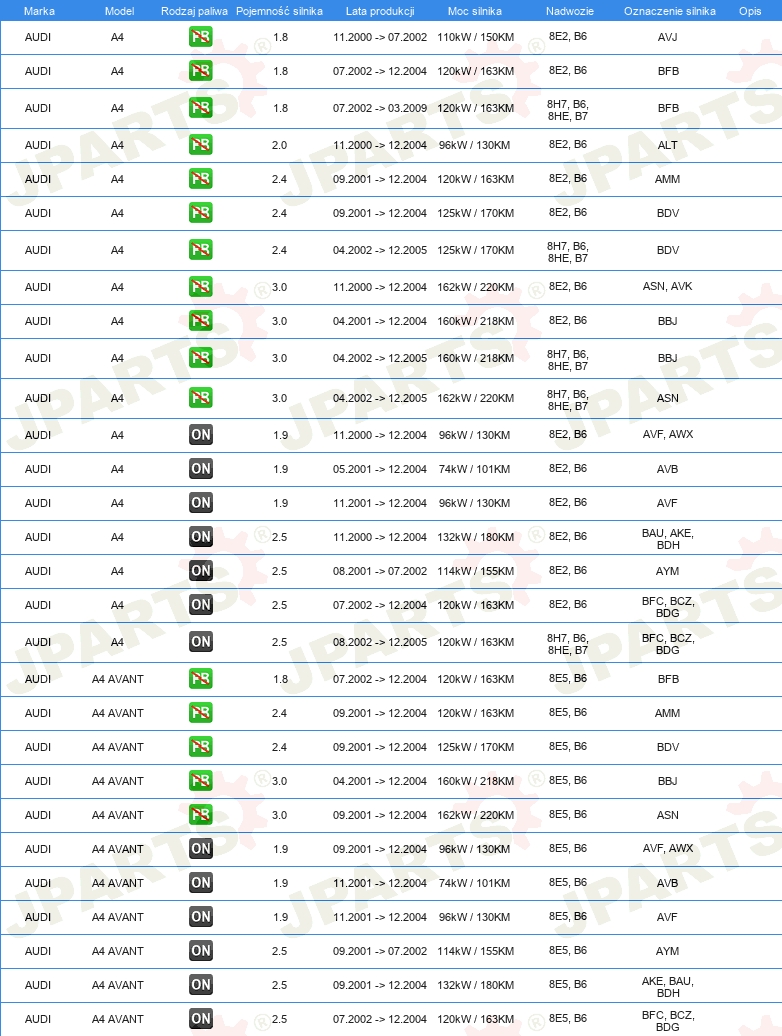The width and height of the screenshot is (782, 1036).
Task: Click the petrol icon in the A4 AVANT ASN row
Action: (x=201, y=815)
